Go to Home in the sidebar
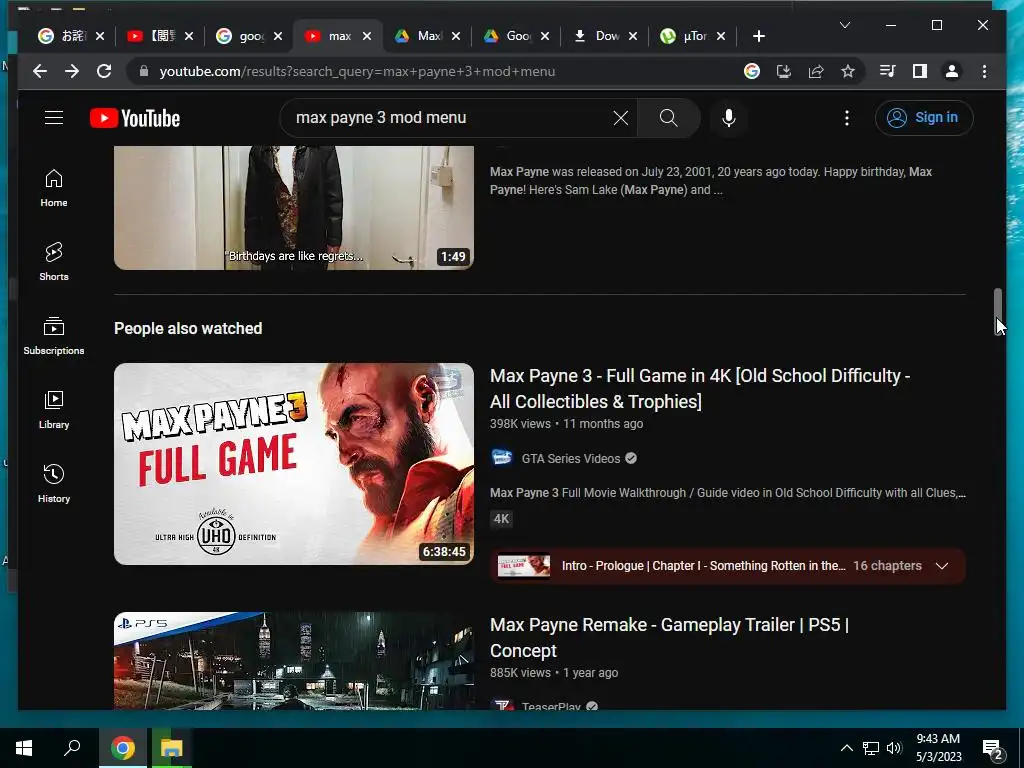 point(54,188)
